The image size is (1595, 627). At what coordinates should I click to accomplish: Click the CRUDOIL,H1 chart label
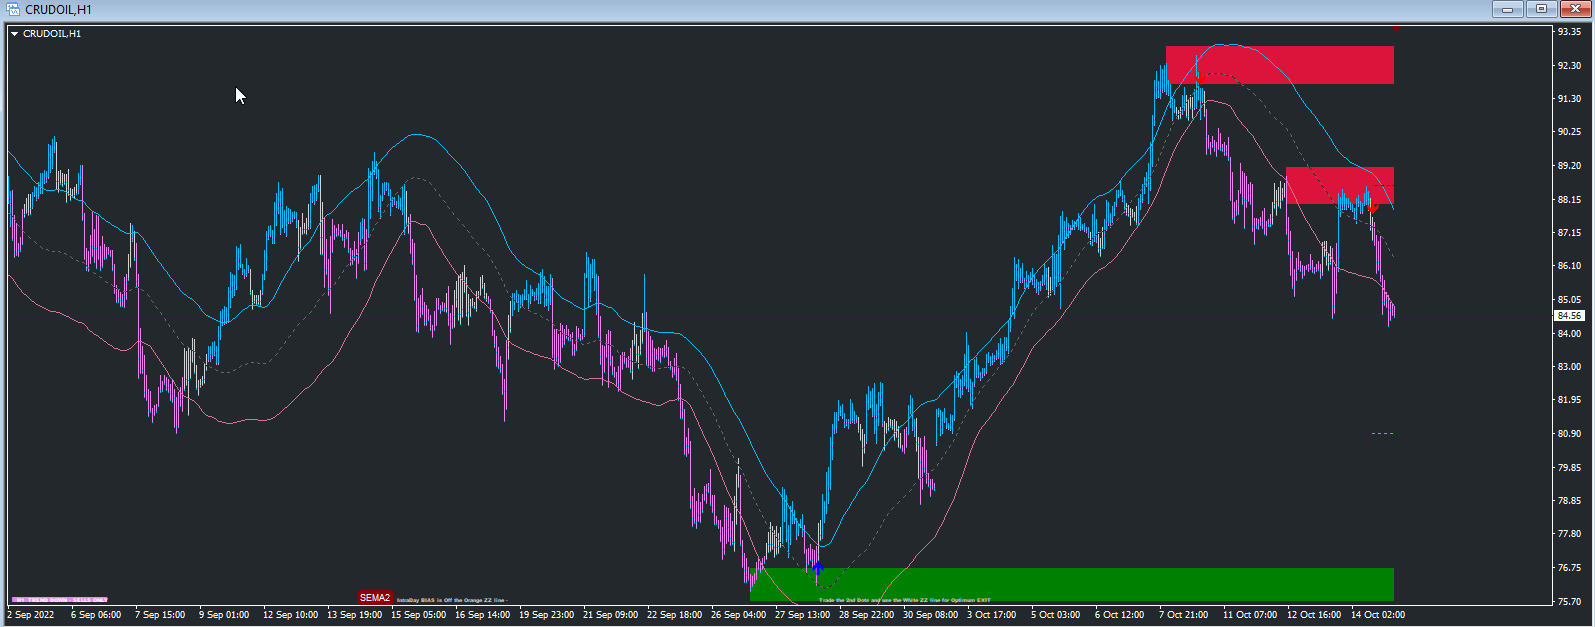click(52, 34)
